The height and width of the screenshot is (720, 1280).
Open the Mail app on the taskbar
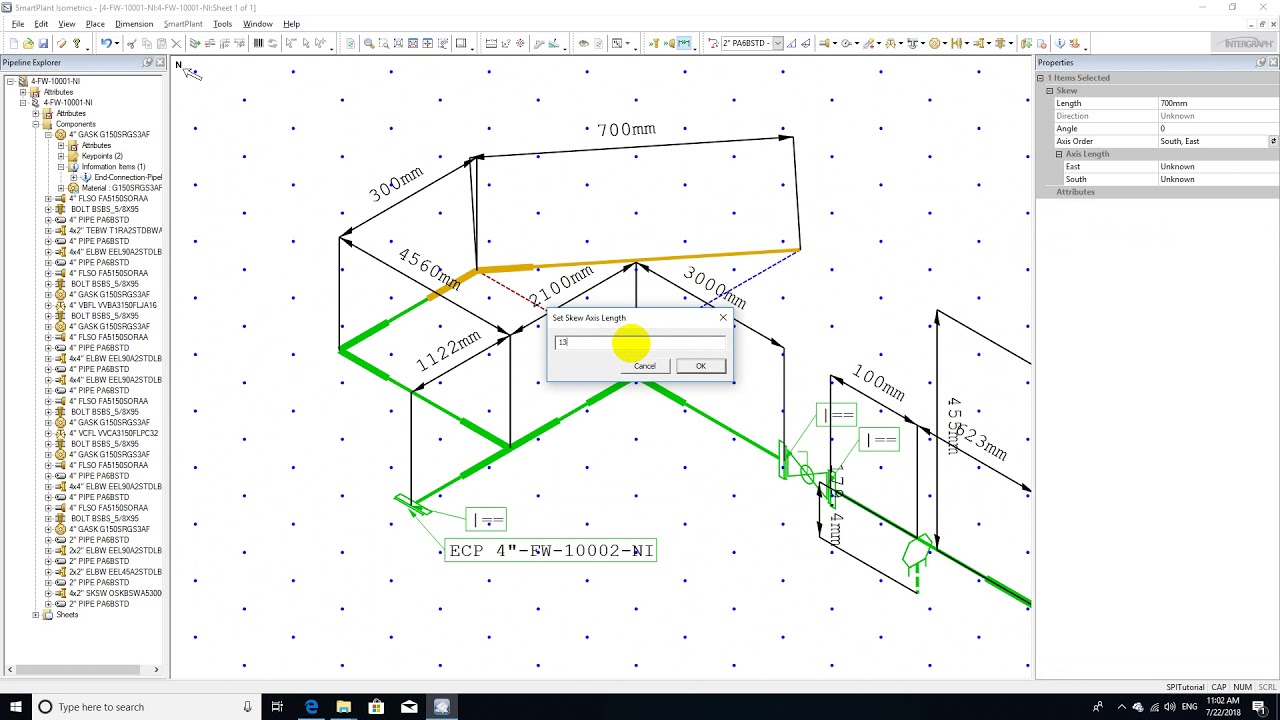[409, 707]
